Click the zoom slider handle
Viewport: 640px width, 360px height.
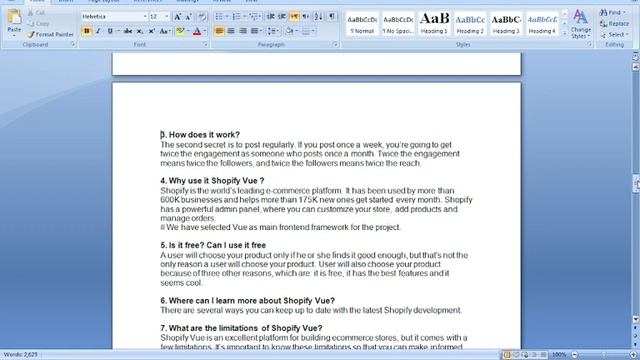[x=604, y=355]
